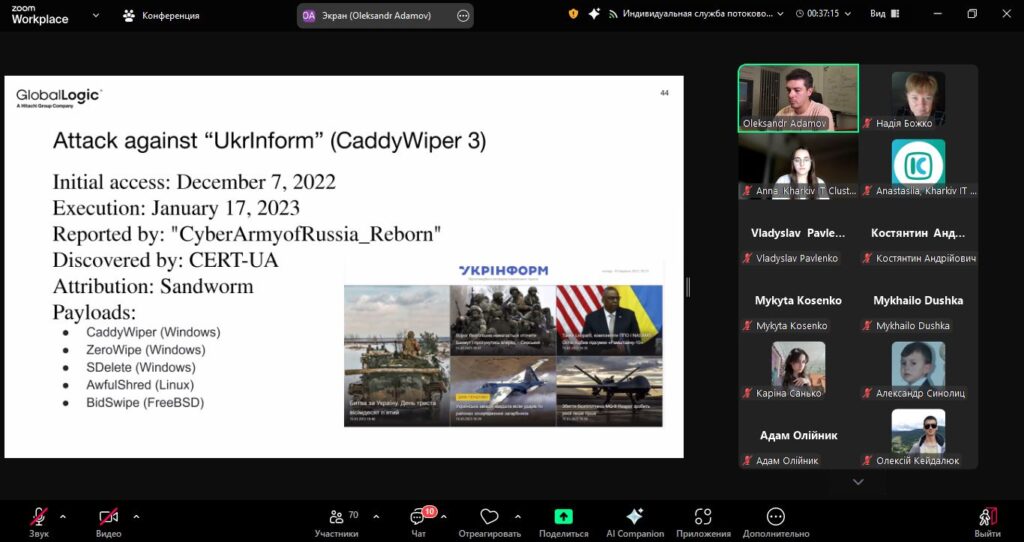Expand chat options arrow beside Чат
1024x542 pixels.
pos(443,517)
